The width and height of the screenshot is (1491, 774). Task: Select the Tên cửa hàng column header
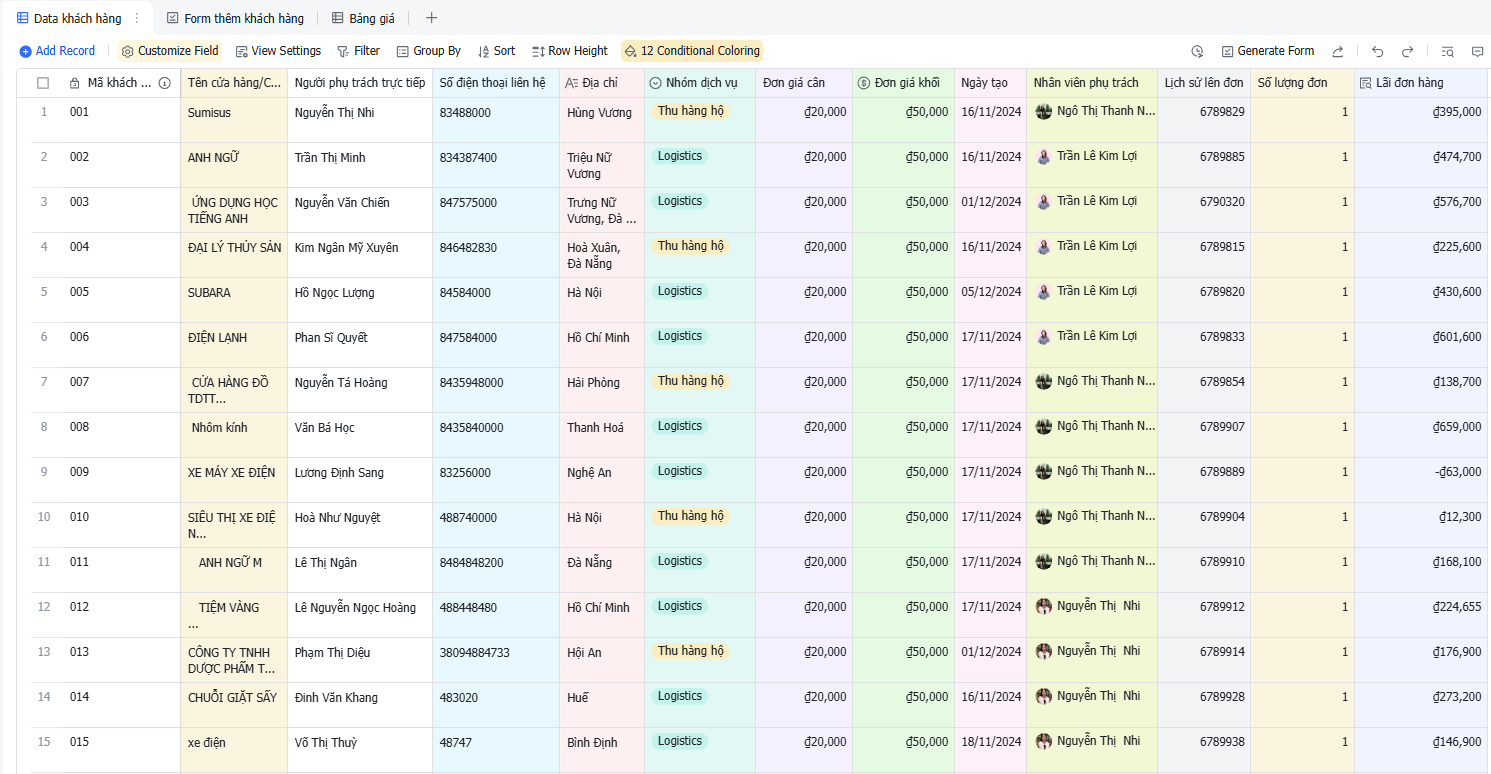click(234, 83)
